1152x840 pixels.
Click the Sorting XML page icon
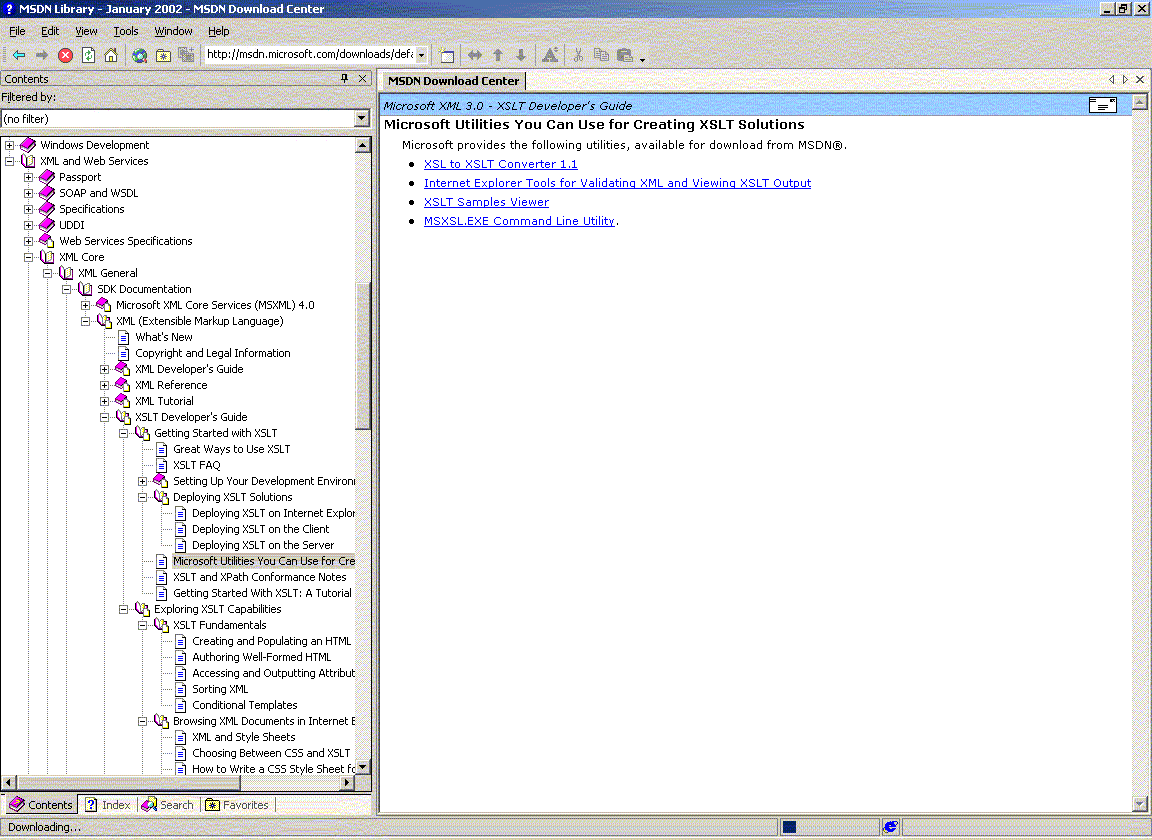coord(181,689)
